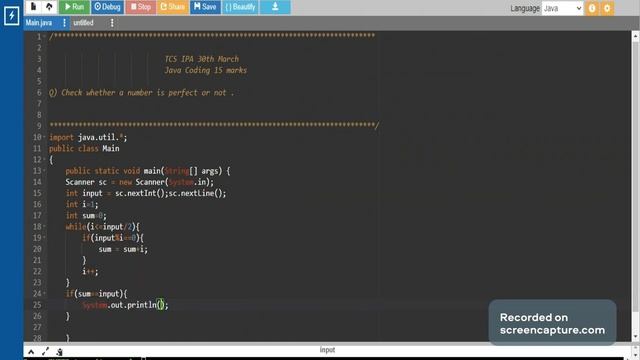The height and width of the screenshot is (360, 640).
Task: Fold the class body at line 12
Action: [x=44, y=160]
